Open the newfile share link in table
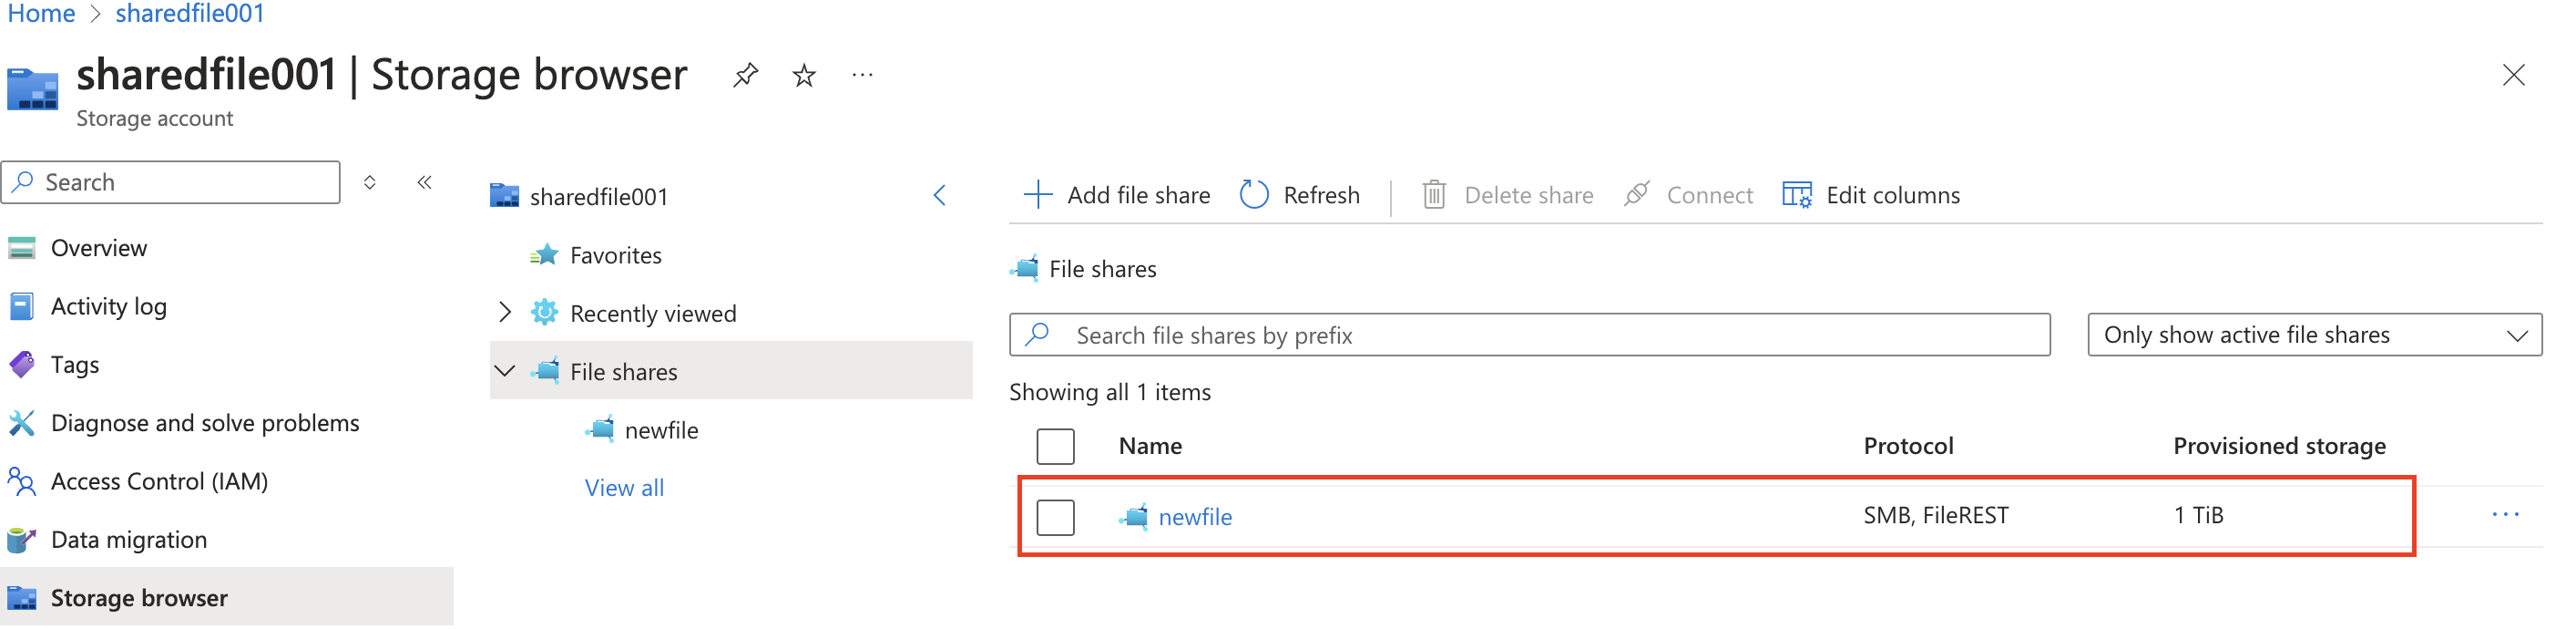Screen dimensions: 2576x629 [1195, 517]
